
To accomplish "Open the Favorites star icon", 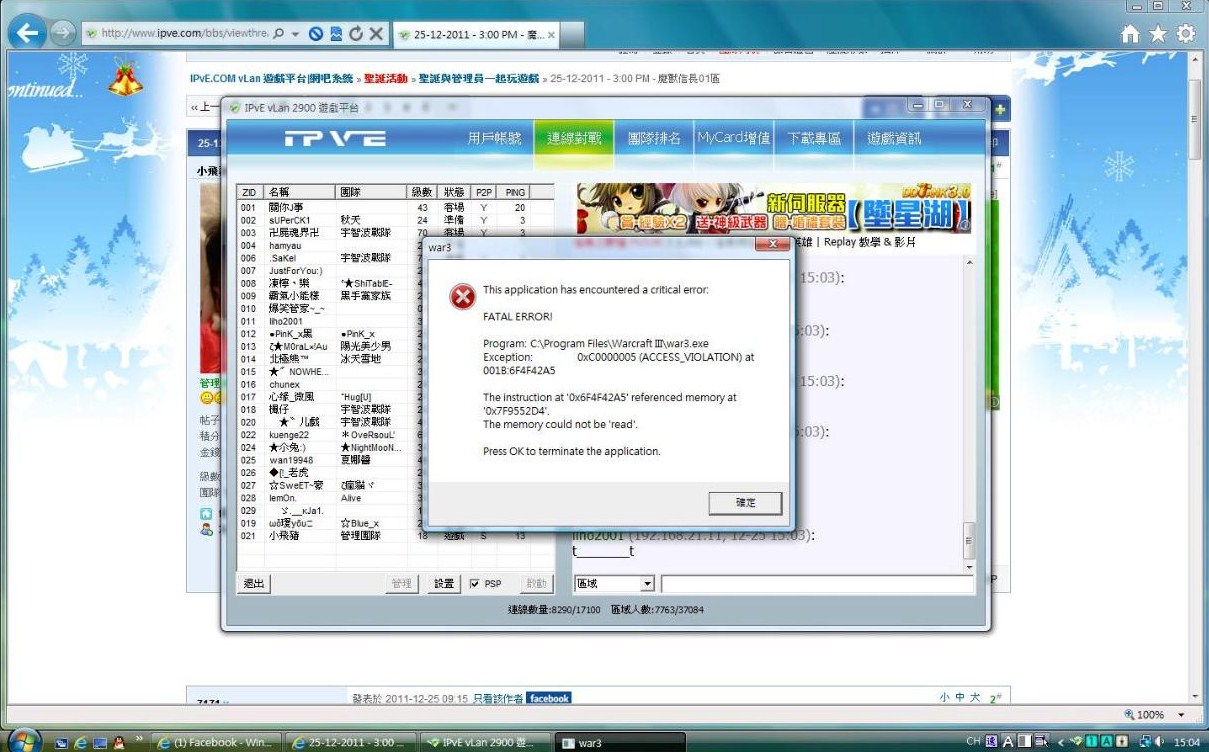I will coord(1158,34).
